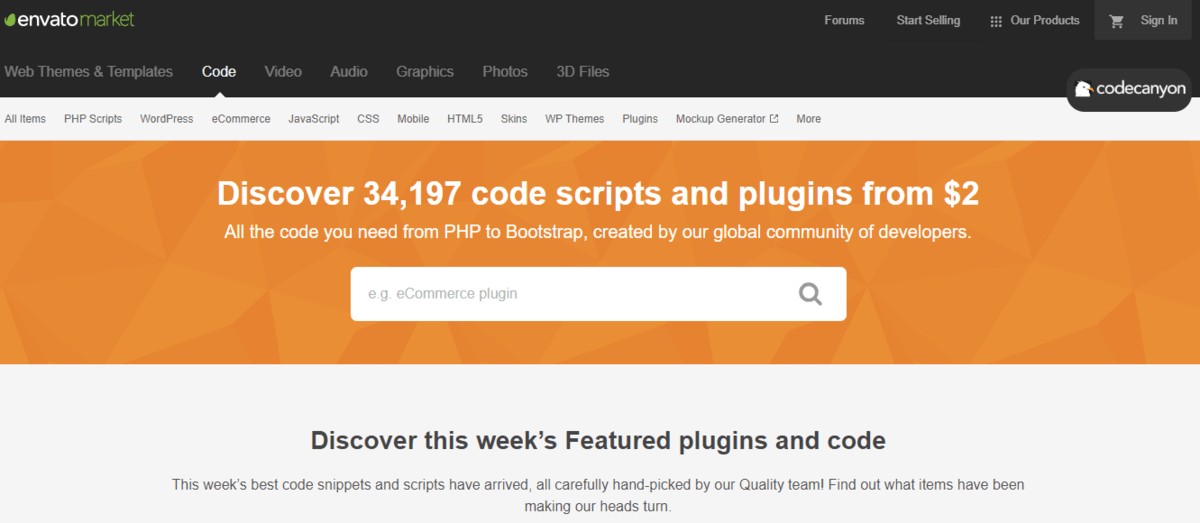Open eCommerce category
The width and height of the screenshot is (1200, 523).
click(241, 118)
